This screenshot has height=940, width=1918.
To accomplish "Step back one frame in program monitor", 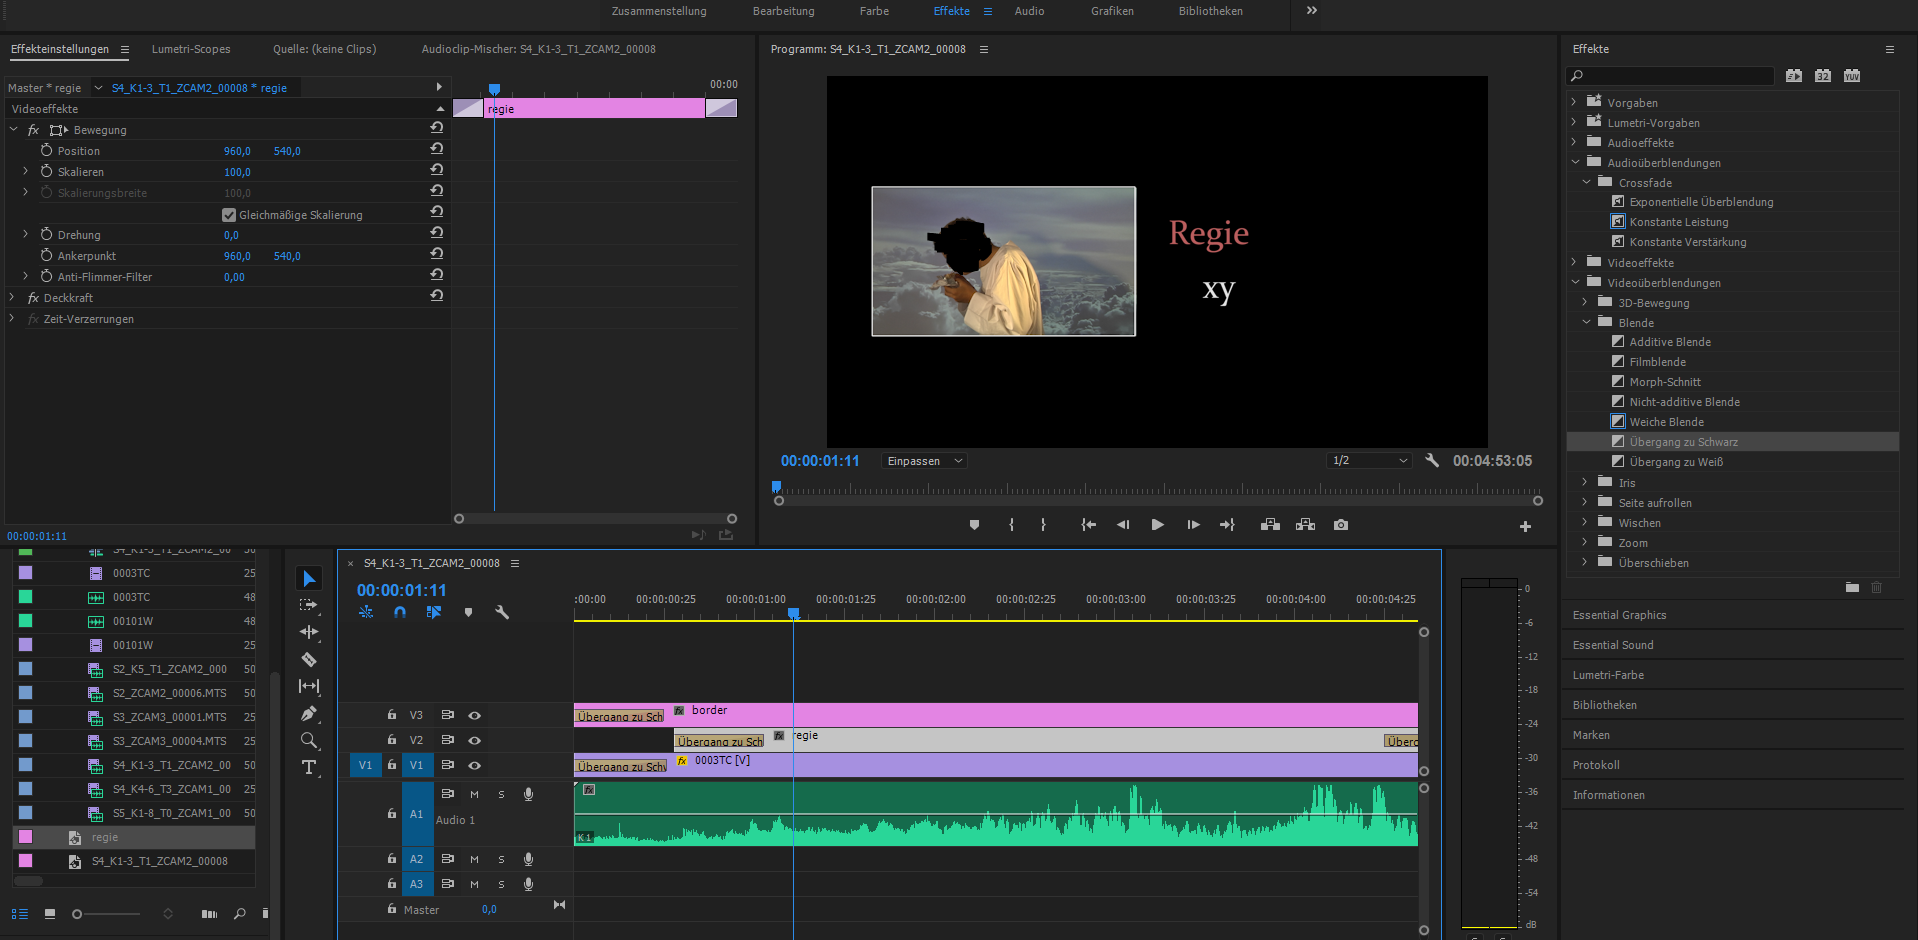I will 1123,525.
